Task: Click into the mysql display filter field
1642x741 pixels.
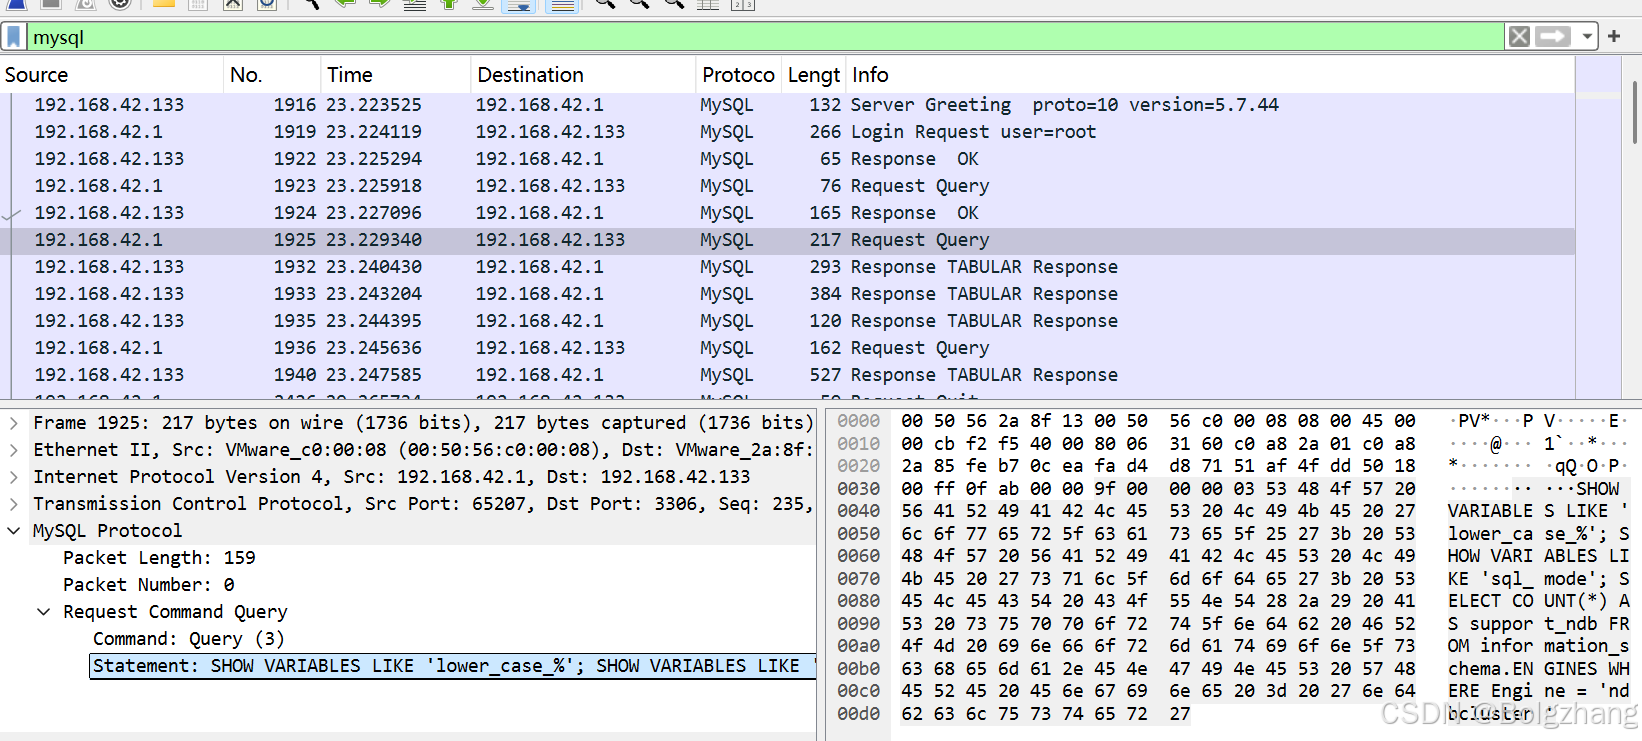Action: [x=765, y=37]
